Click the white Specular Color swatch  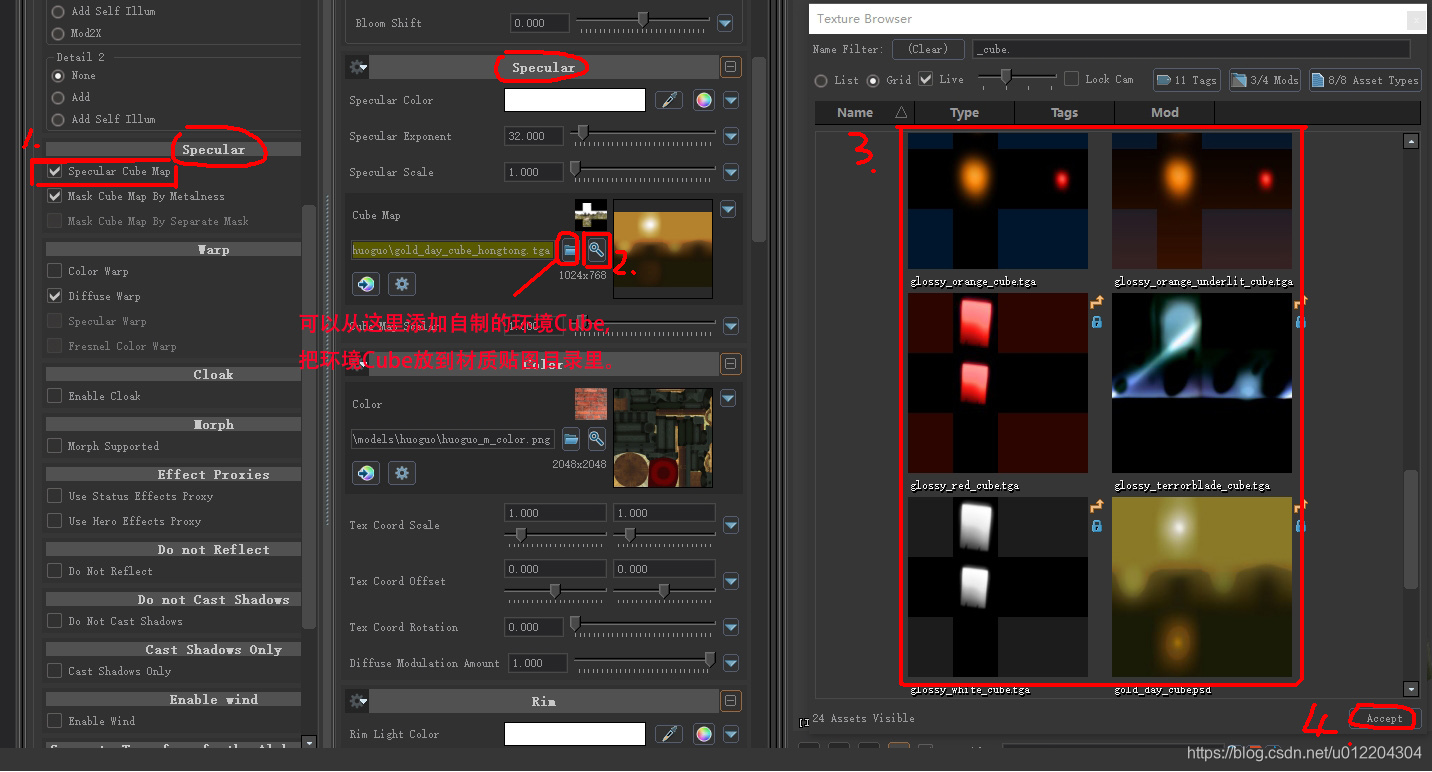(575, 100)
